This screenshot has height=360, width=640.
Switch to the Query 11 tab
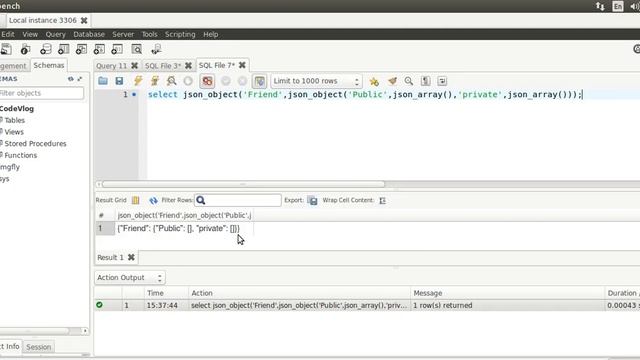point(111,66)
